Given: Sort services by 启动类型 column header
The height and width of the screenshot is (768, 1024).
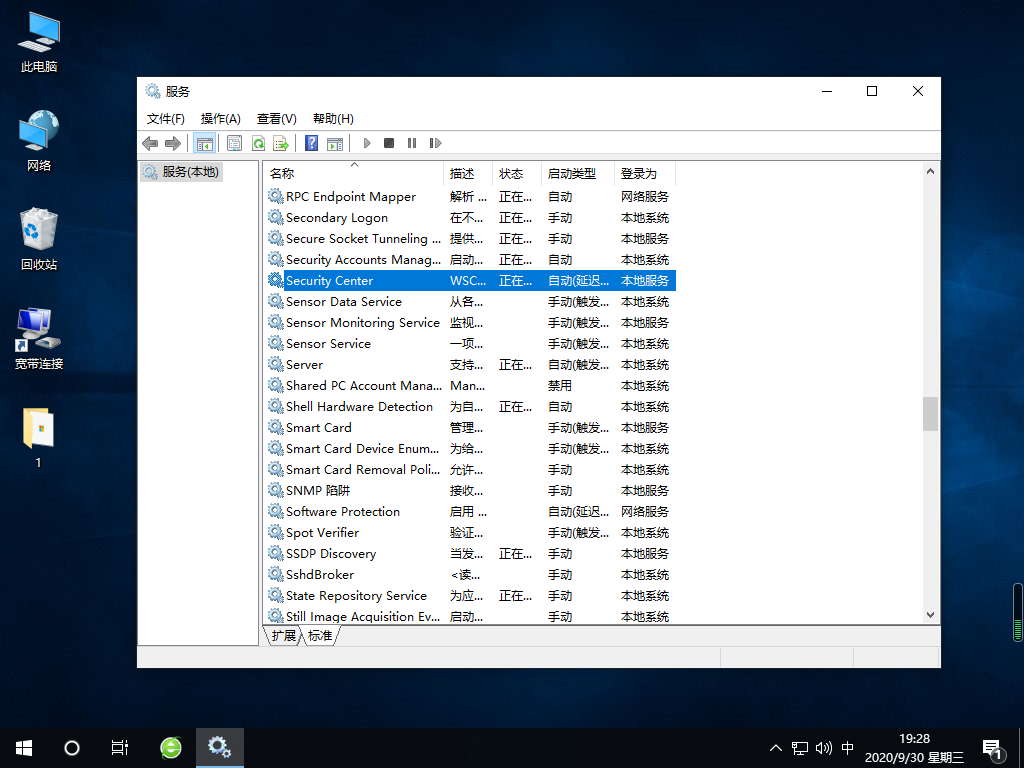Looking at the screenshot, I should pyautogui.click(x=571, y=173).
